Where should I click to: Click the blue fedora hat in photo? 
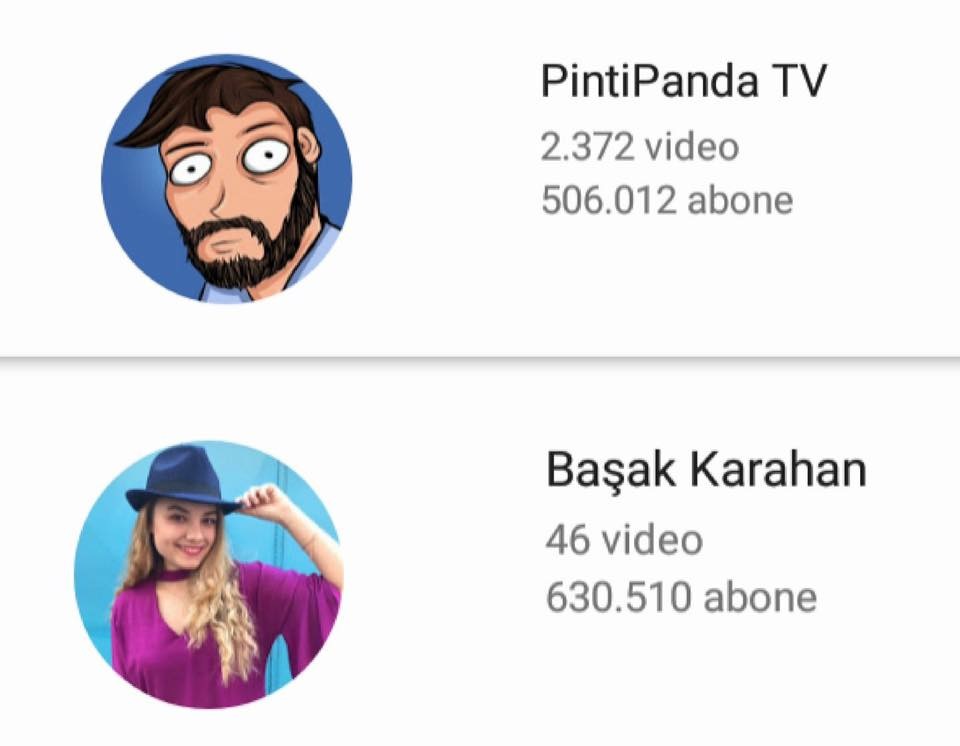click(182, 480)
